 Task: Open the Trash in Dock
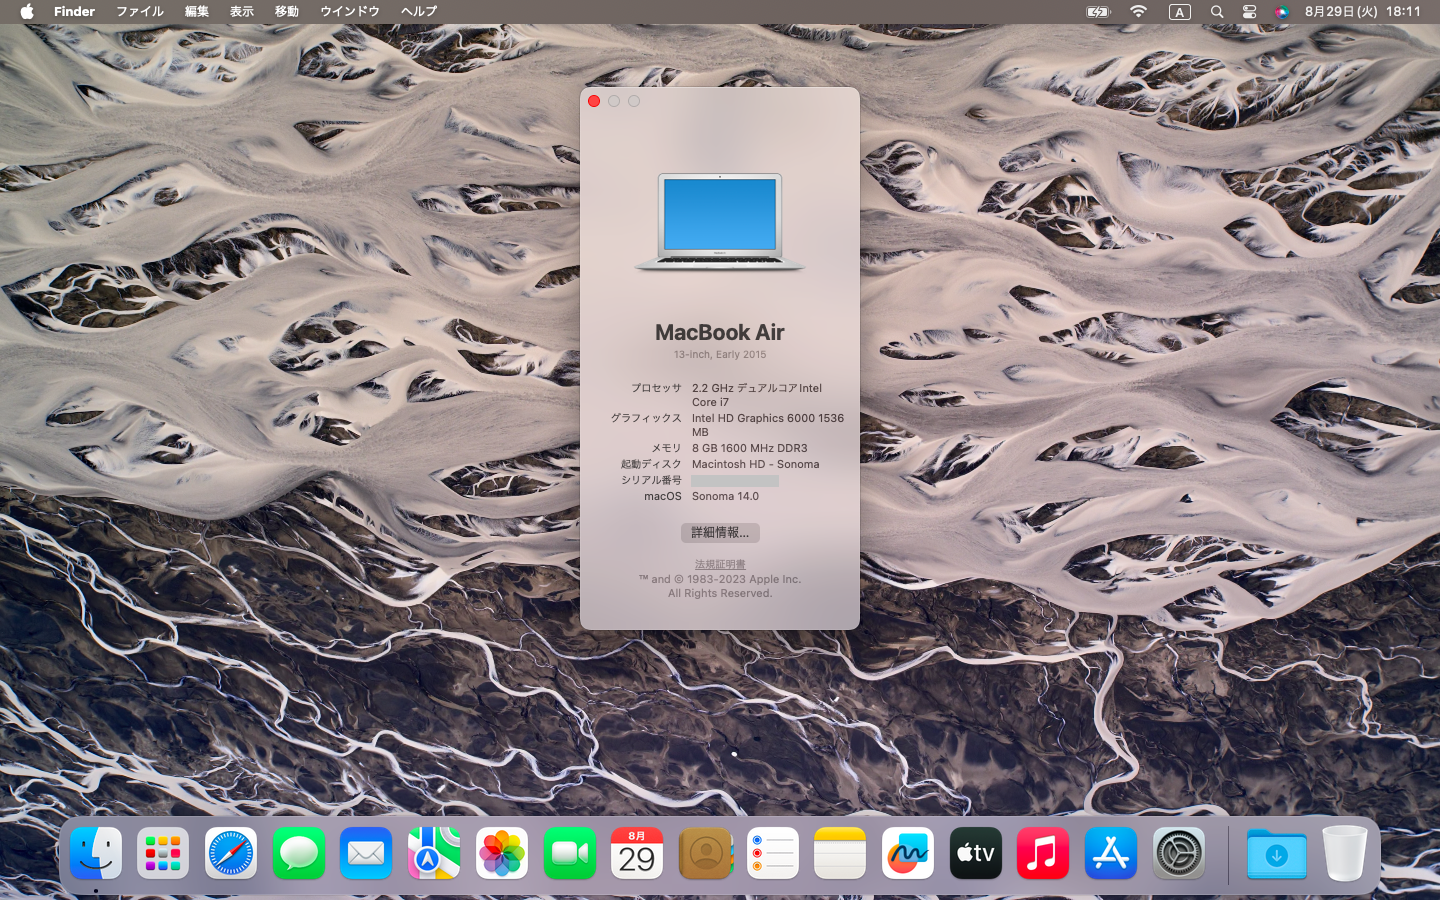click(1344, 853)
